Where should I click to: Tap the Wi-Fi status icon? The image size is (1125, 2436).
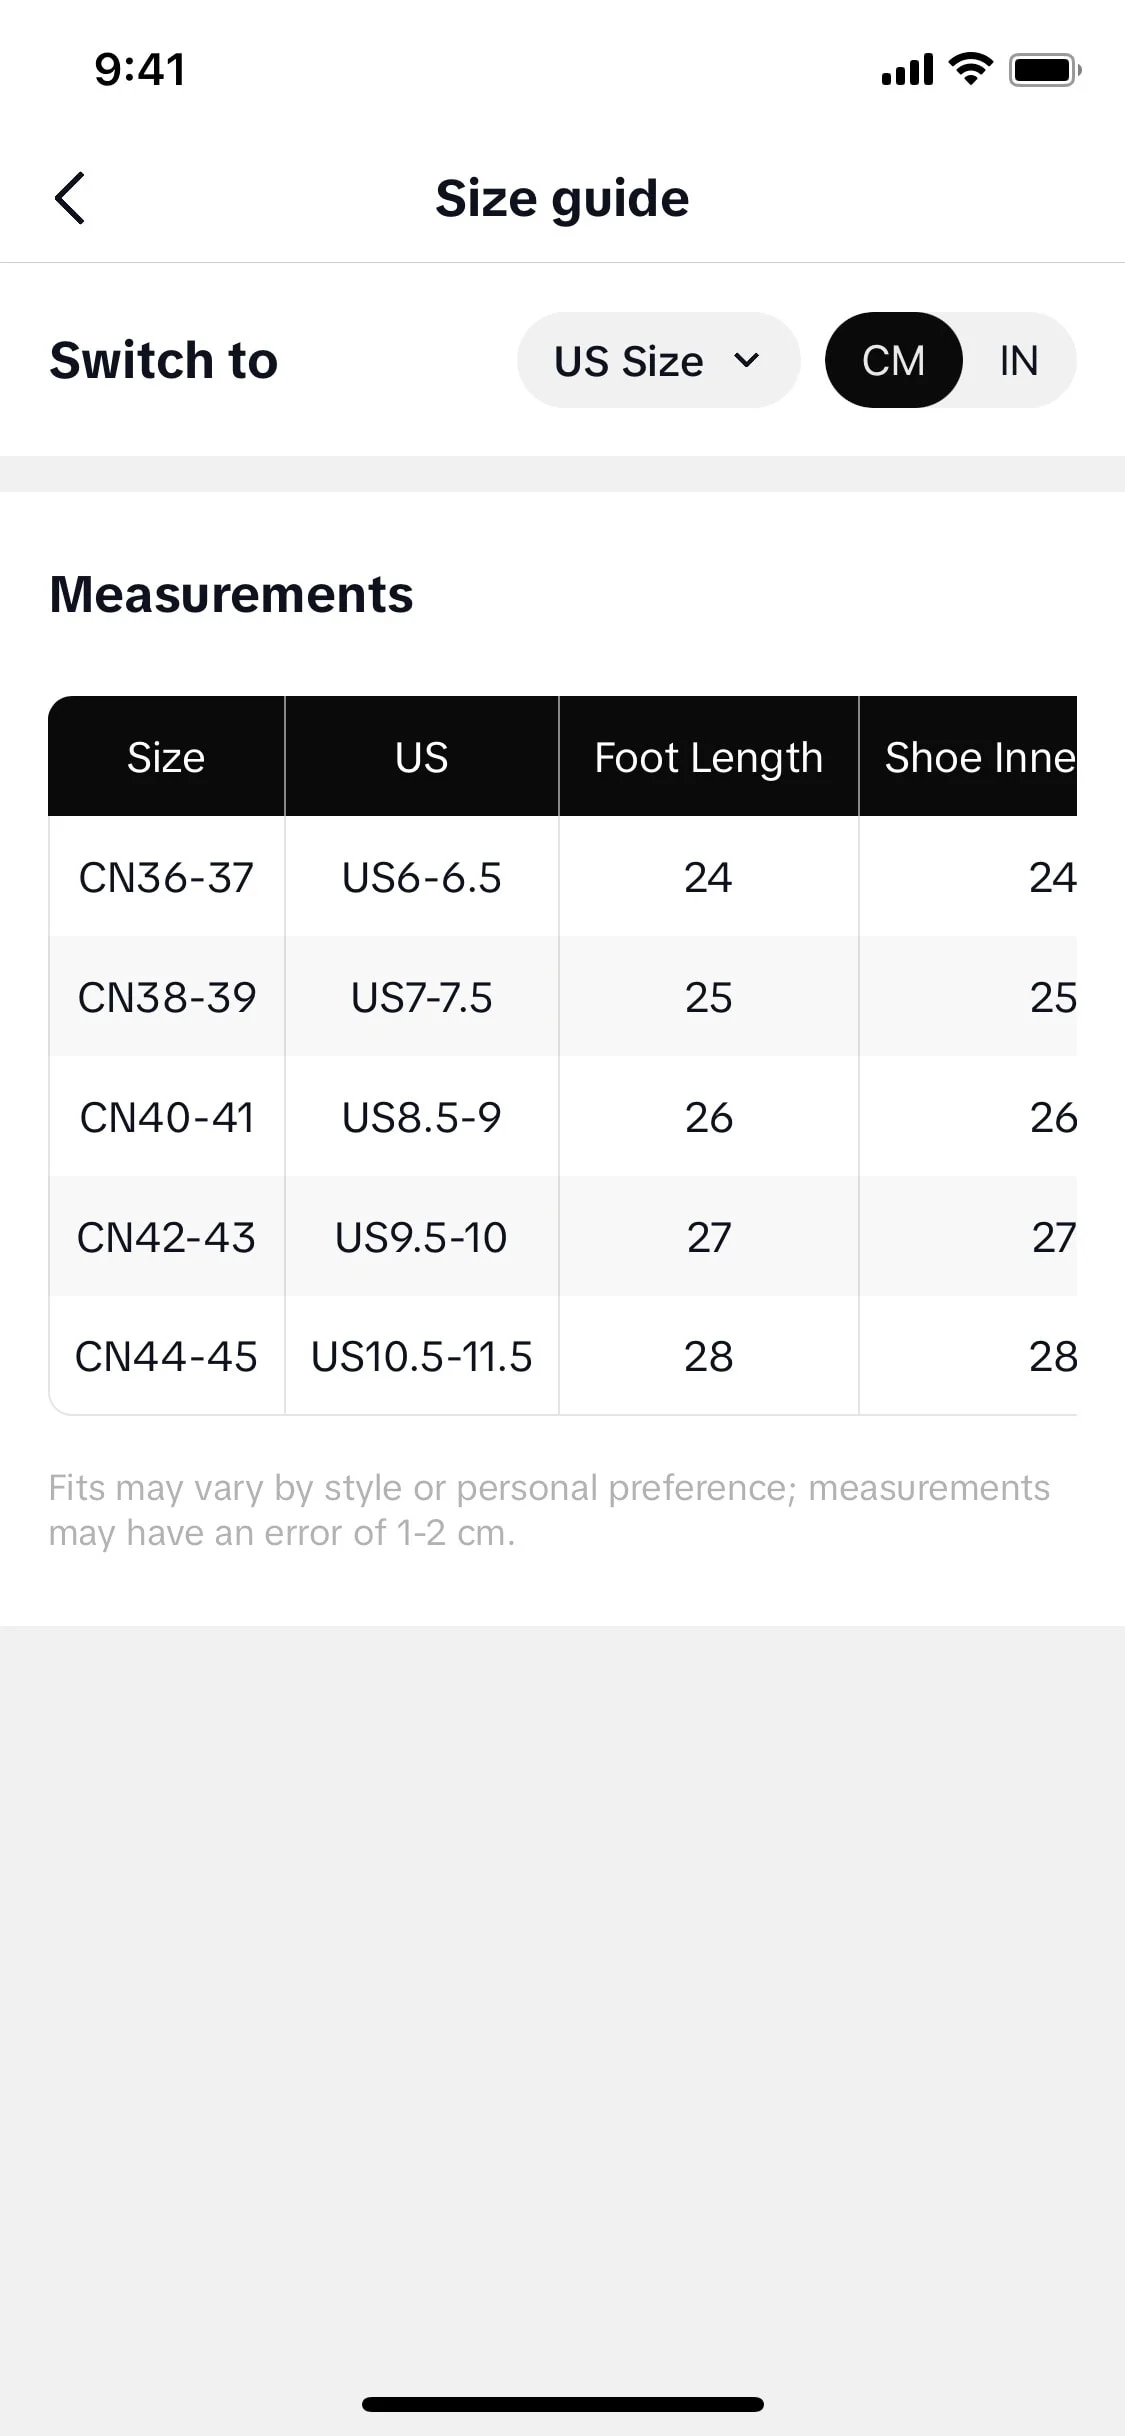coord(969,69)
